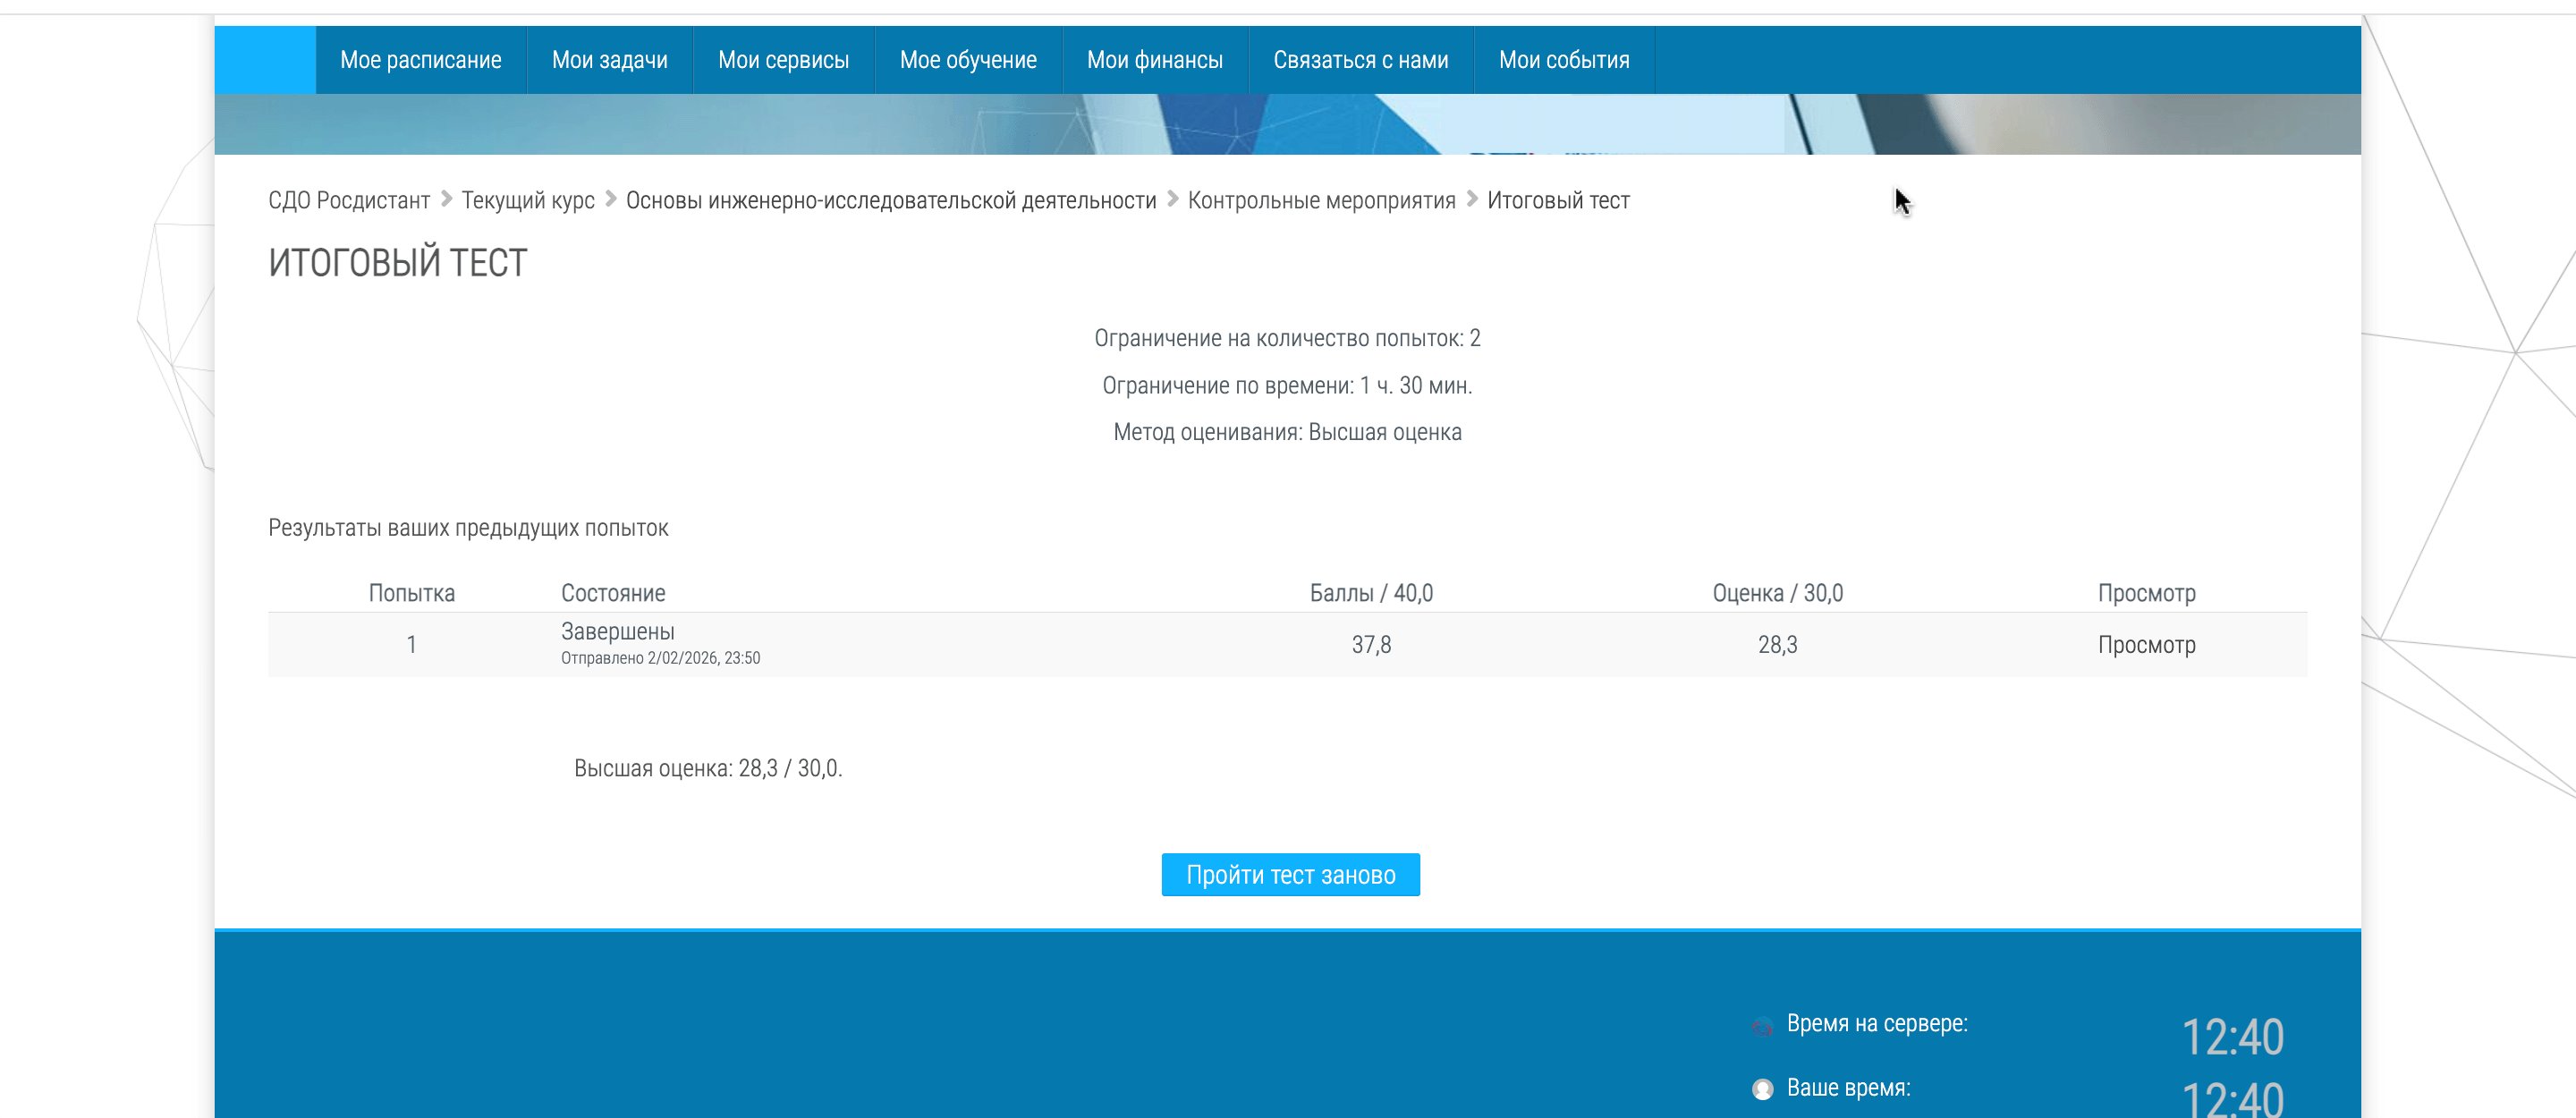2576x1118 pixels.
Task: Click the light-blue home square in navbar
Action: pyautogui.click(x=265, y=60)
